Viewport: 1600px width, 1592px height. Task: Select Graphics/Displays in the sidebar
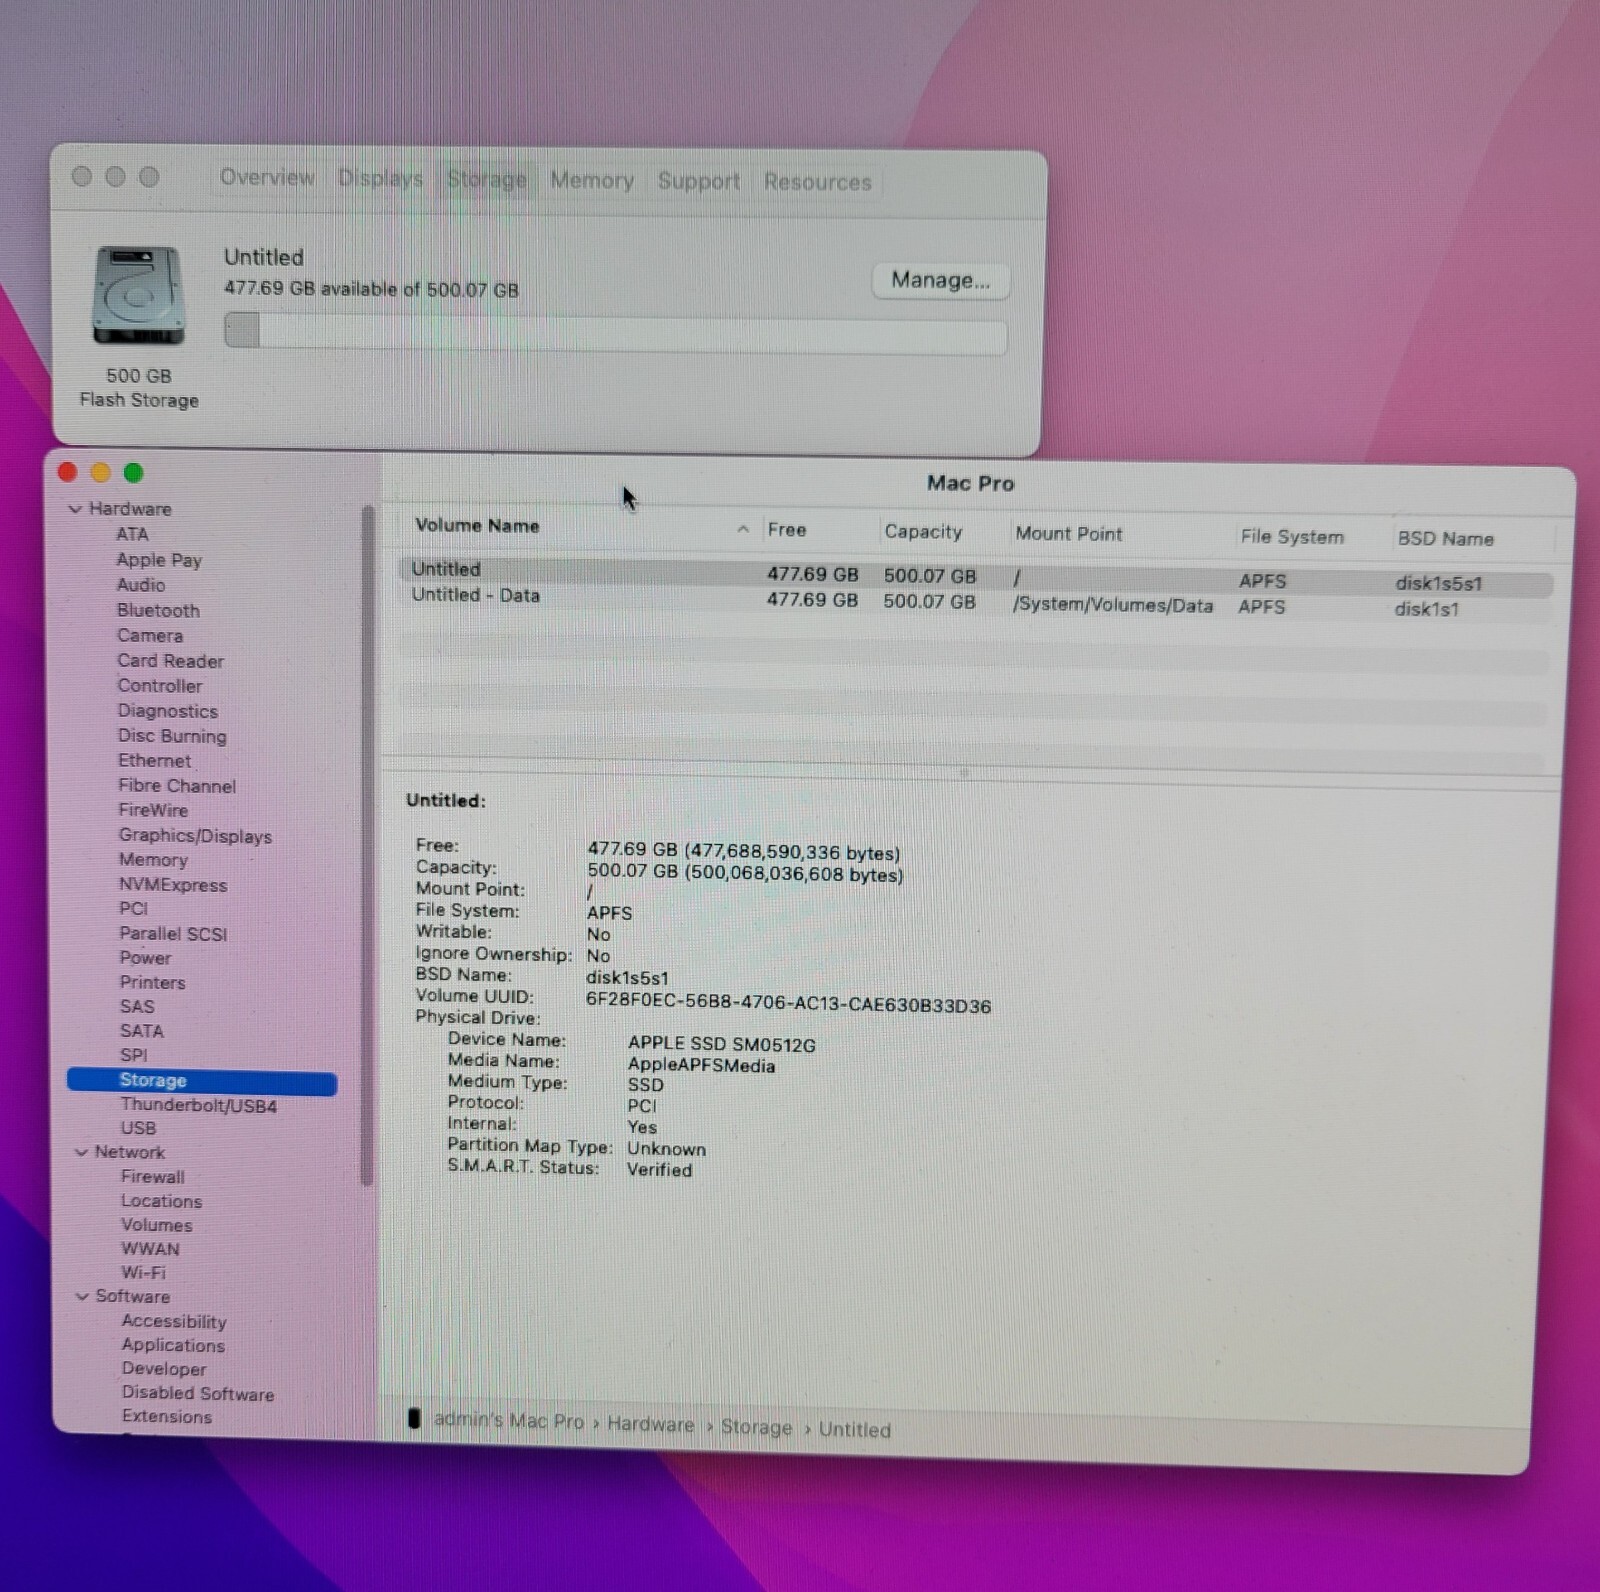coord(195,836)
